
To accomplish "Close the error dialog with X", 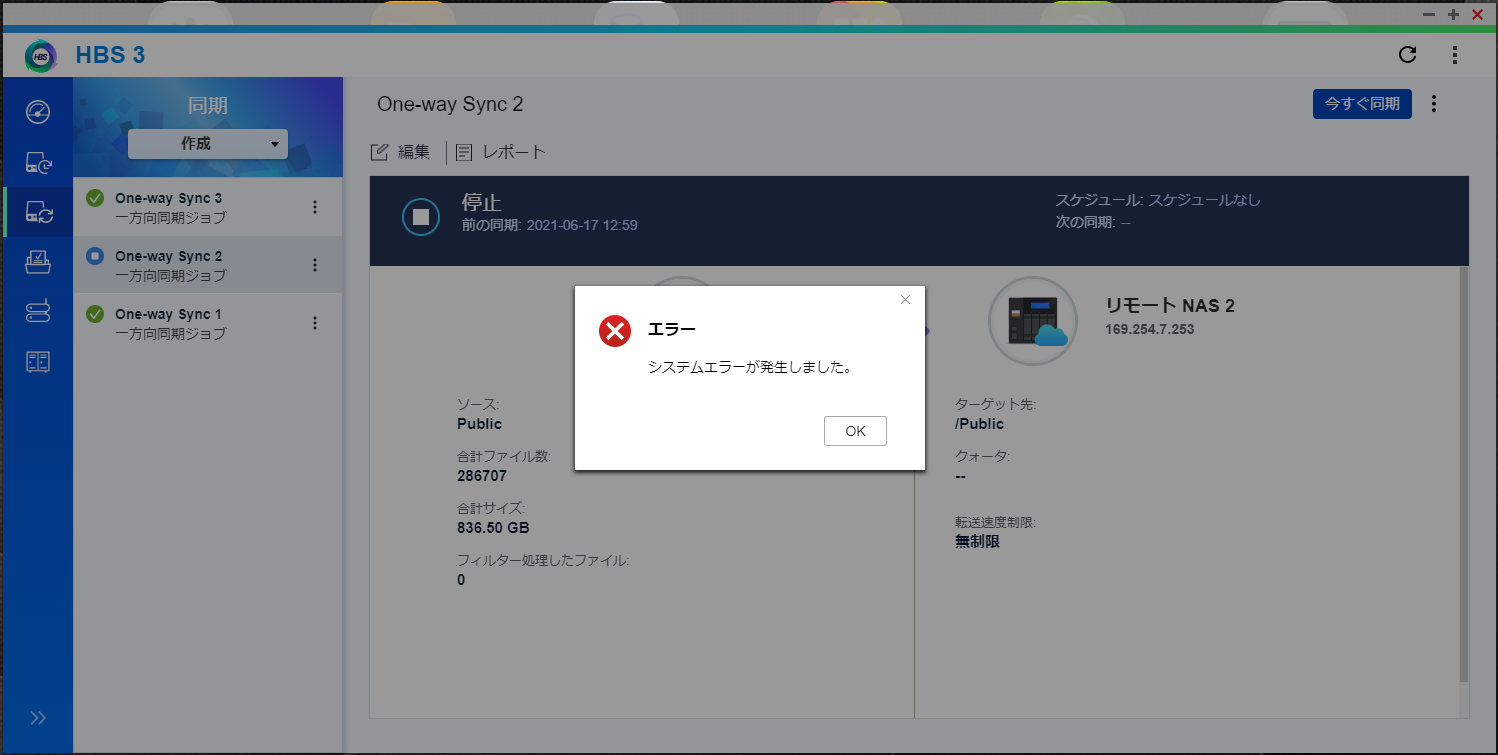I will [905, 299].
